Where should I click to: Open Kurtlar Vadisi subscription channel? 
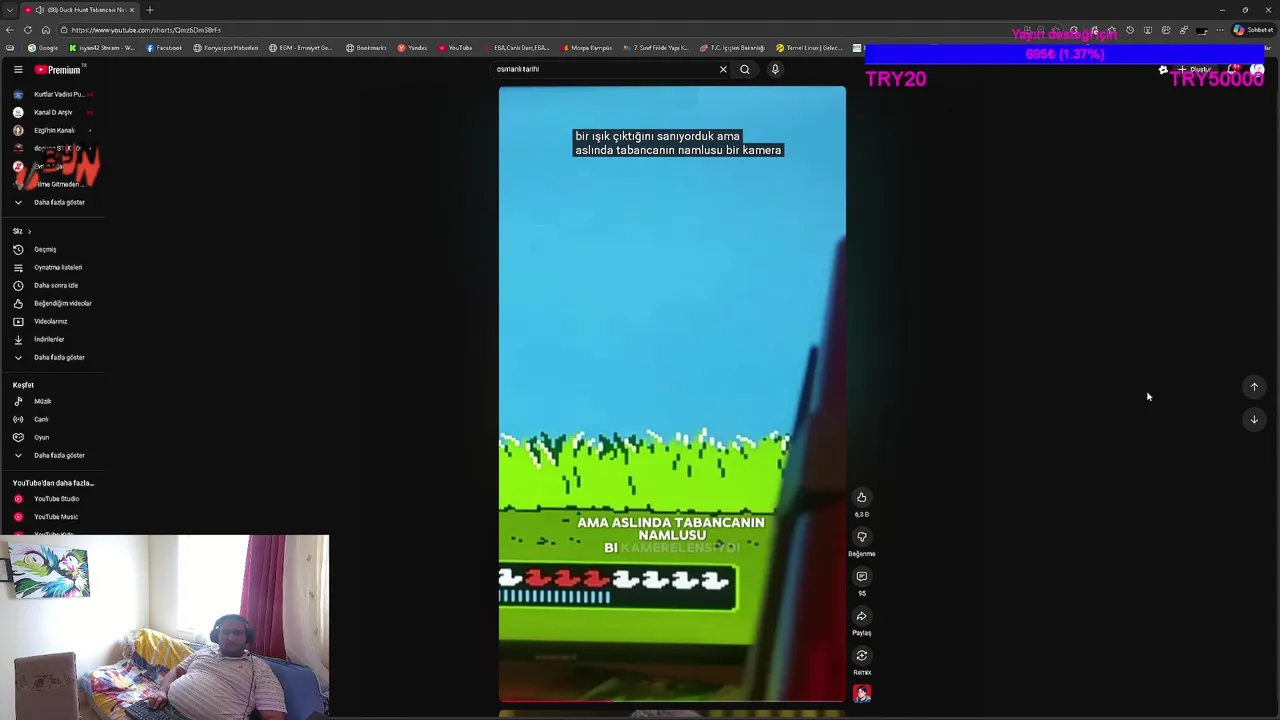52,94
